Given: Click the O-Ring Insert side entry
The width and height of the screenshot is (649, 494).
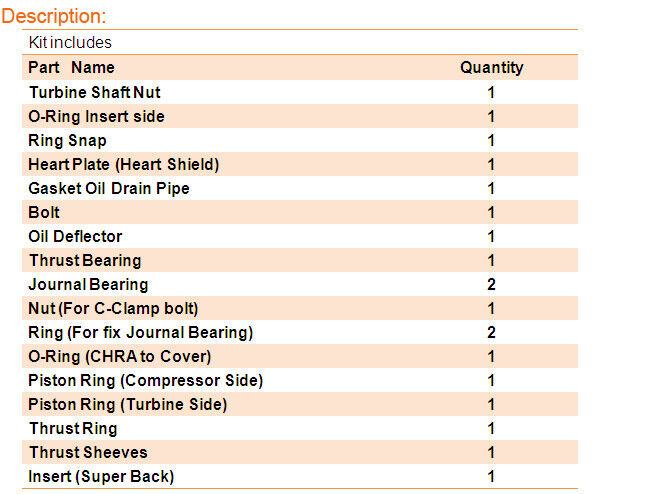Looking at the screenshot, I should tap(96, 116).
